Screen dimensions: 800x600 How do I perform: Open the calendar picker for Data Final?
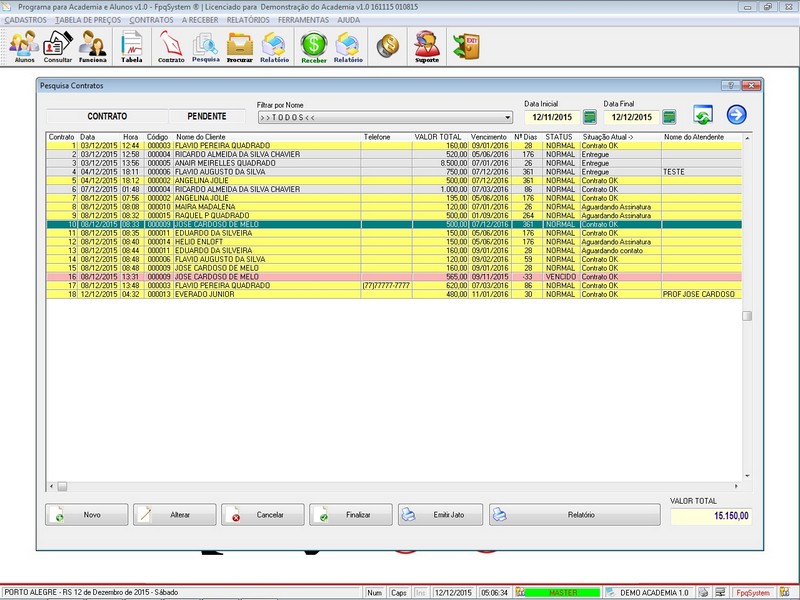[669, 117]
